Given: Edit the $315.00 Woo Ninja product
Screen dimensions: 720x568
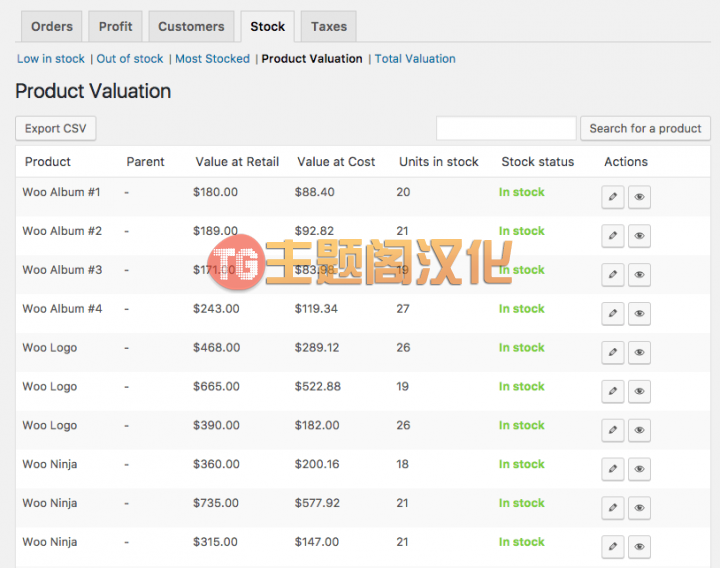Looking at the screenshot, I should [x=613, y=547].
